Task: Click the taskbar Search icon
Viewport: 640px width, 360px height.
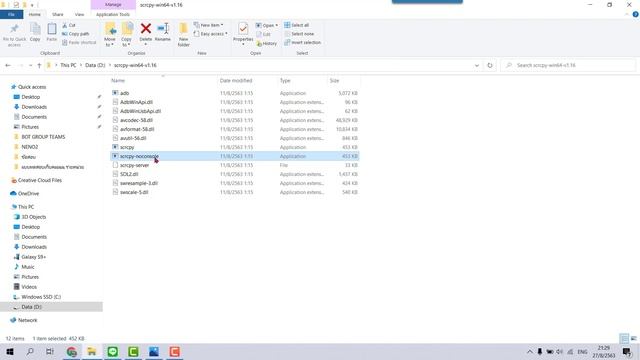Action: coord(30,351)
